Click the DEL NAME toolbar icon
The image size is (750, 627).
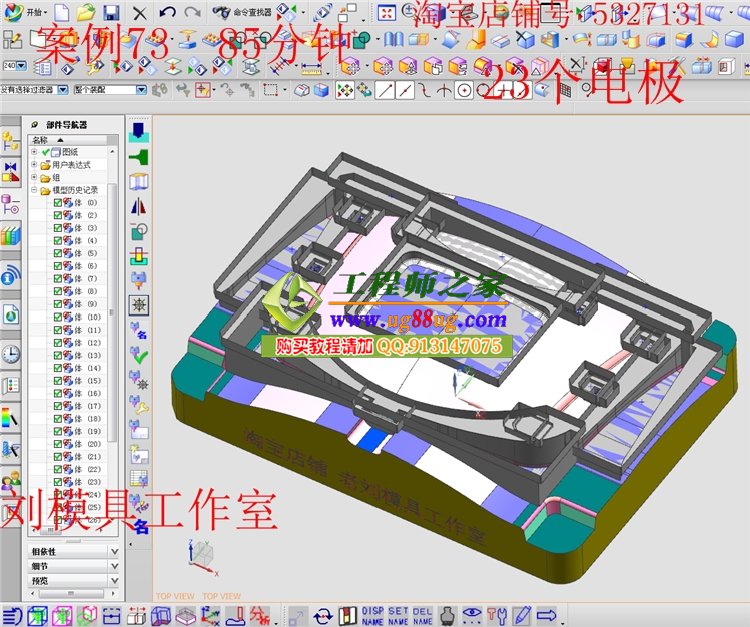tap(423, 615)
